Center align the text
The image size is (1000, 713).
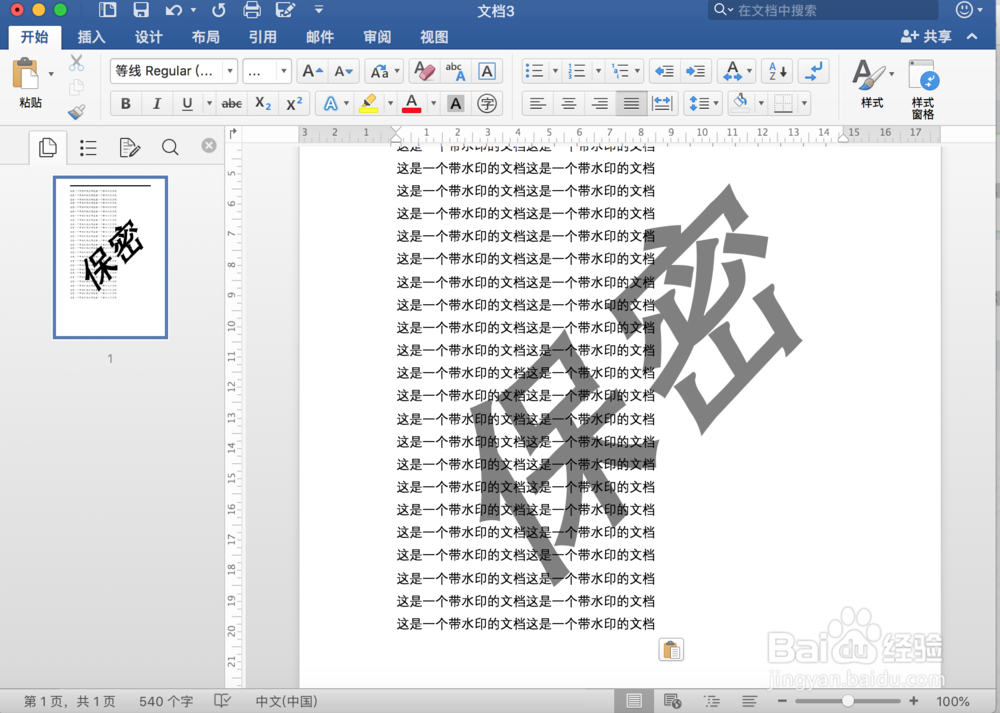[x=569, y=103]
